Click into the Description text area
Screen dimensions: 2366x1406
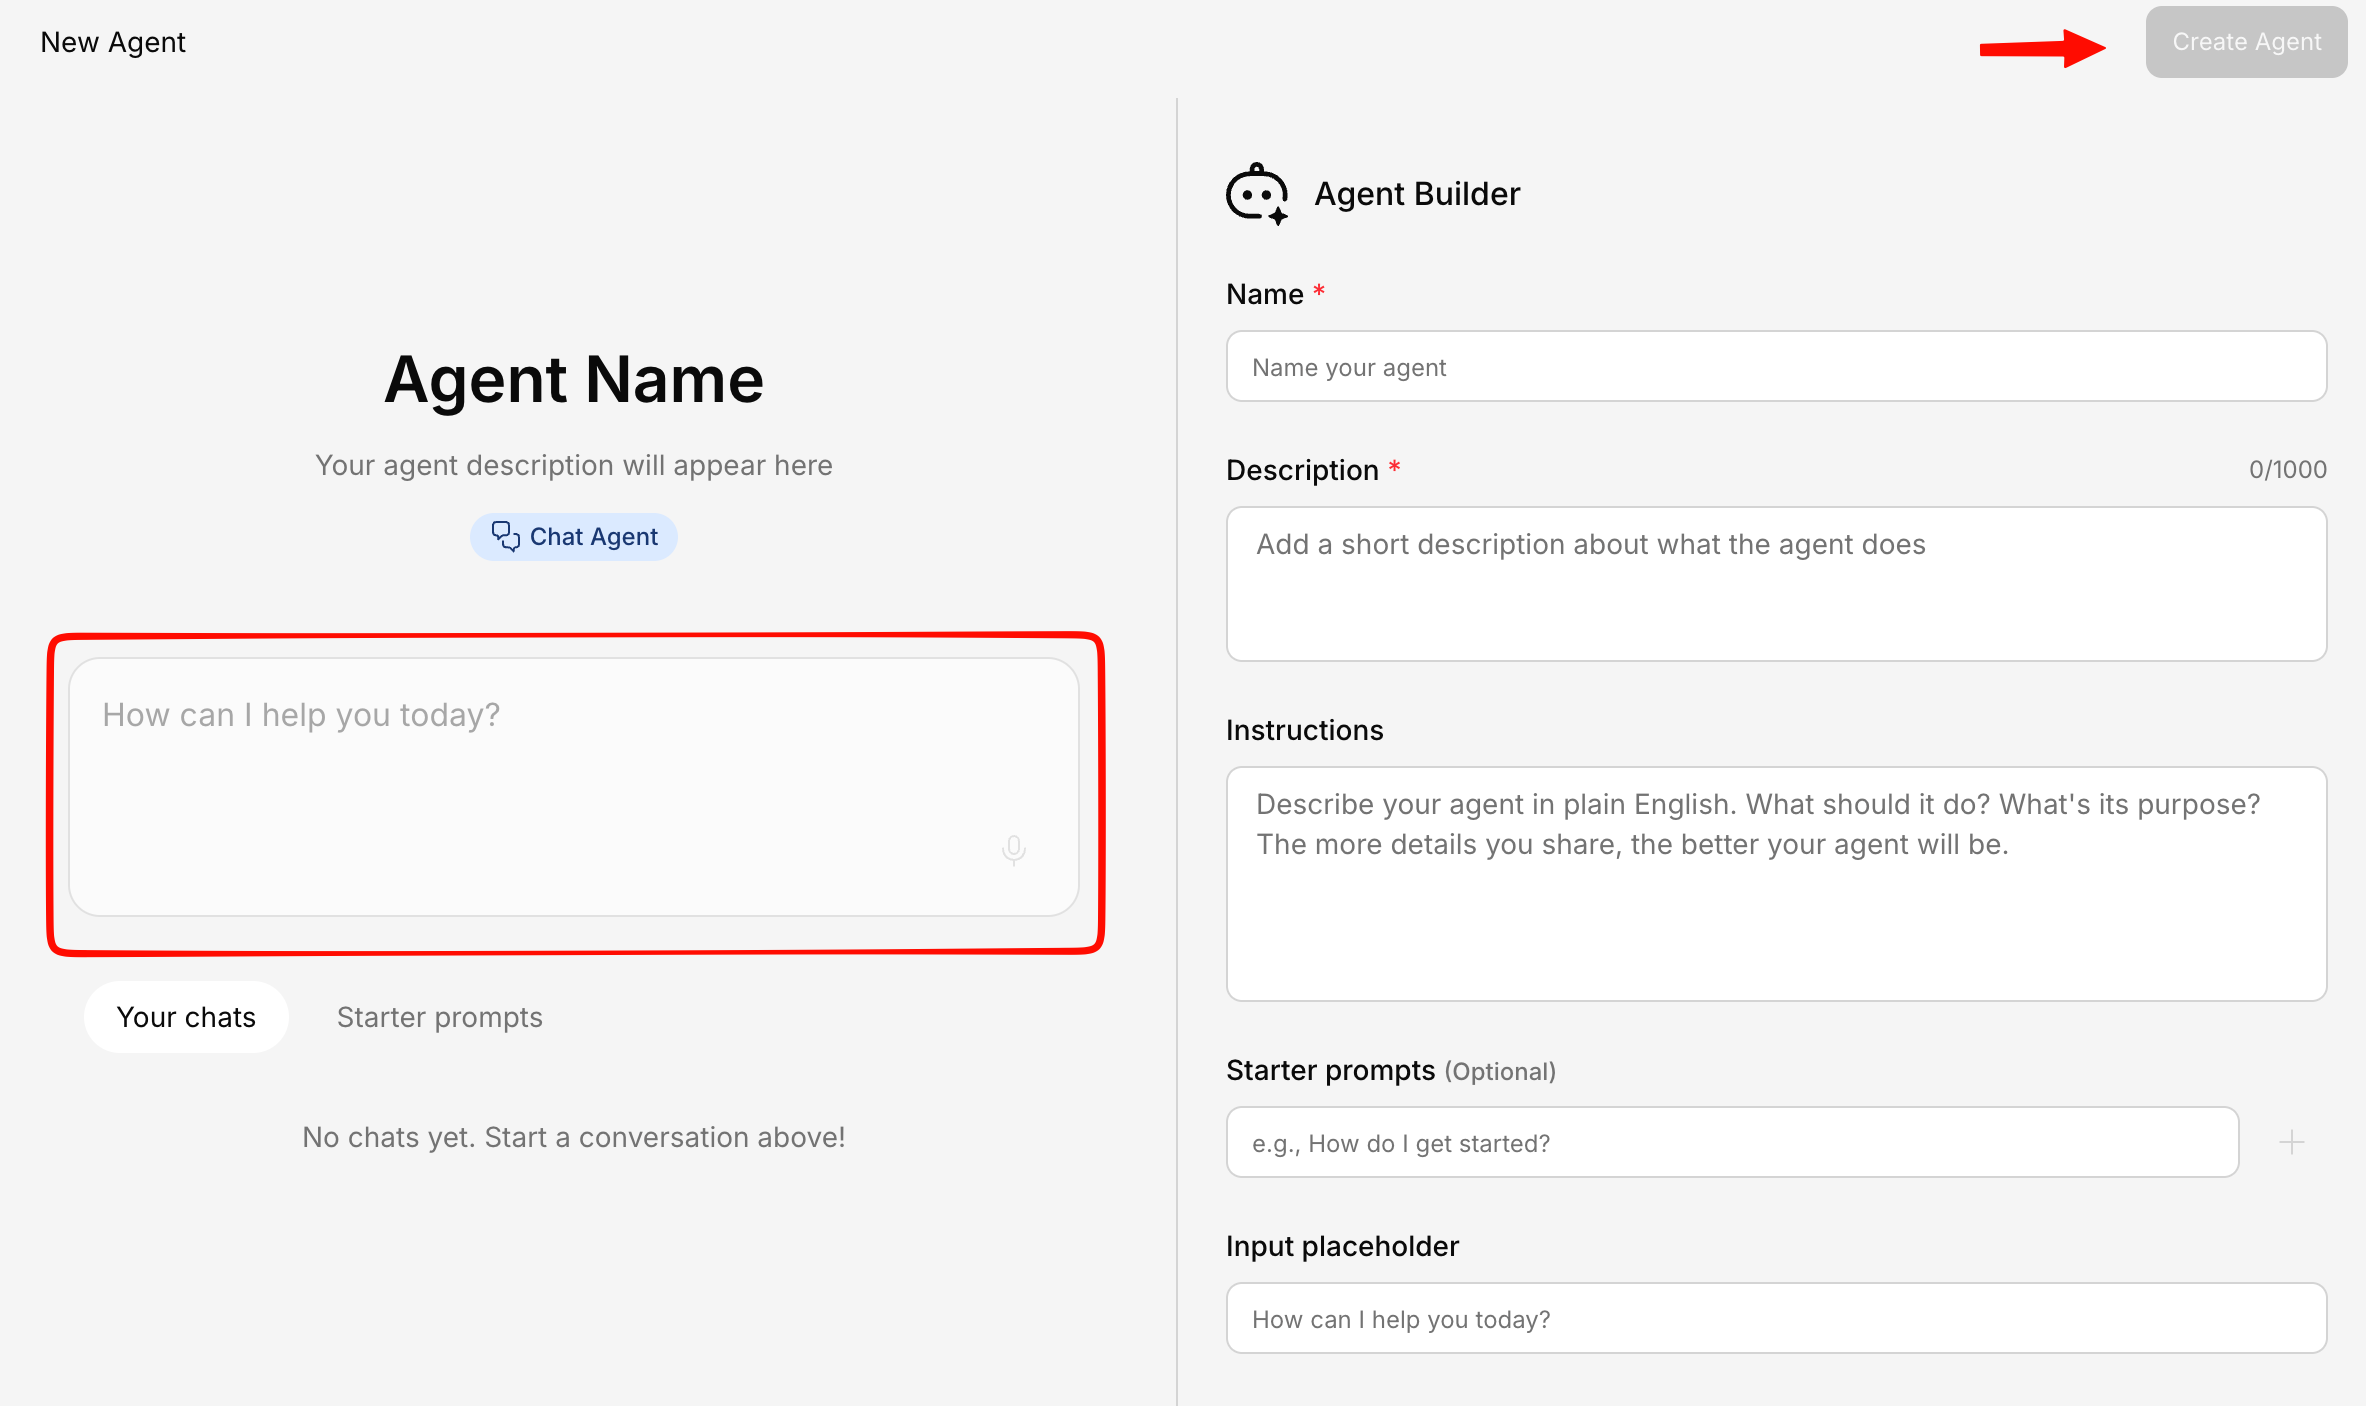tap(1775, 584)
